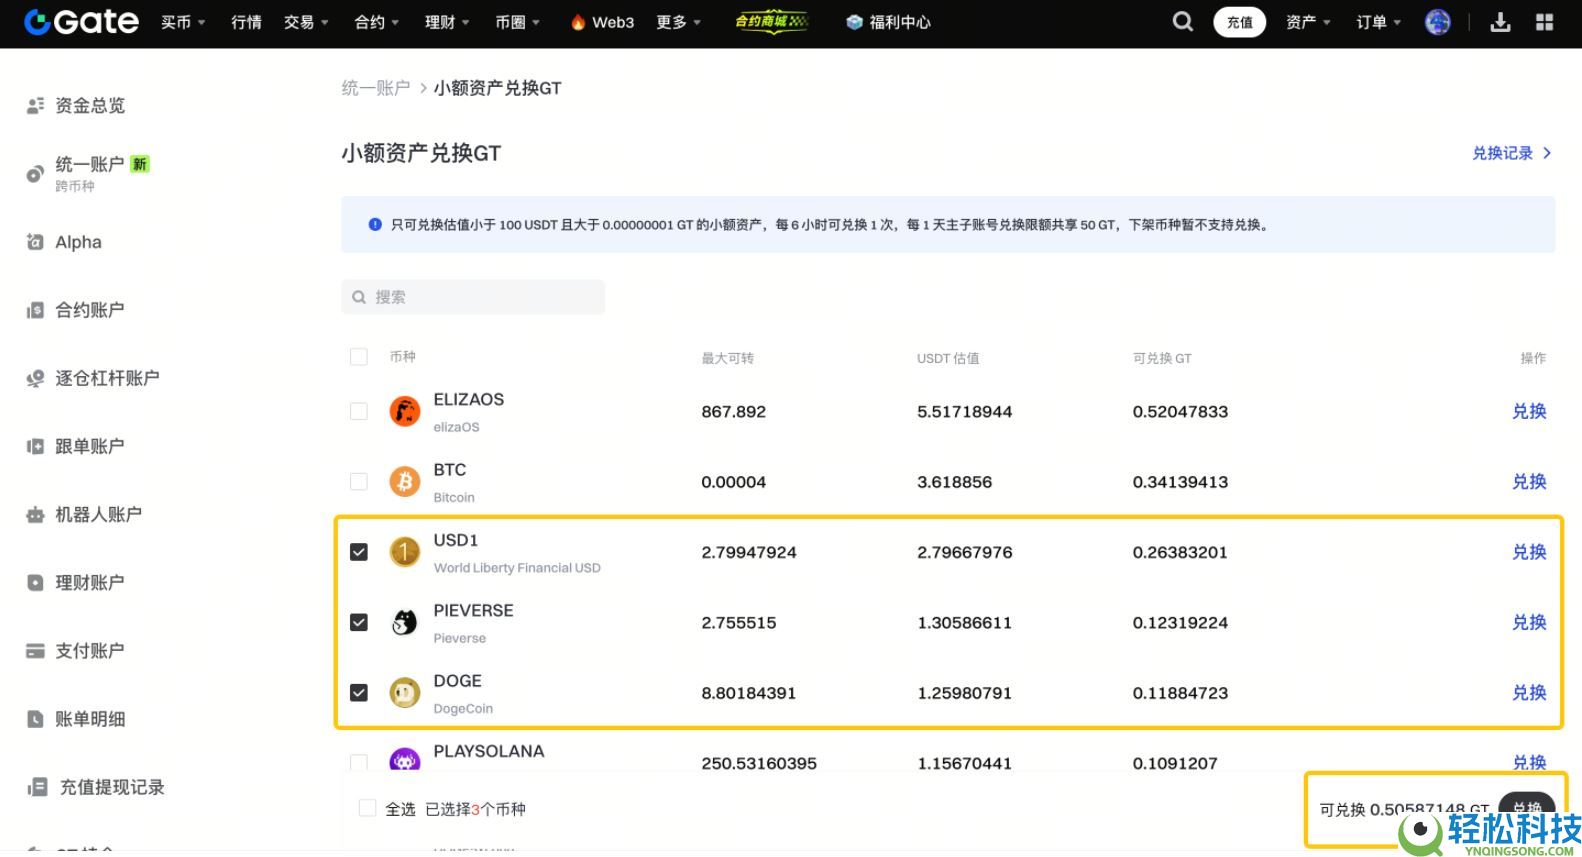Image resolution: width=1582 pixels, height=857 pixels.
Task: Click the 理财账户 sidebar icon
Action: tap(35, 582)
